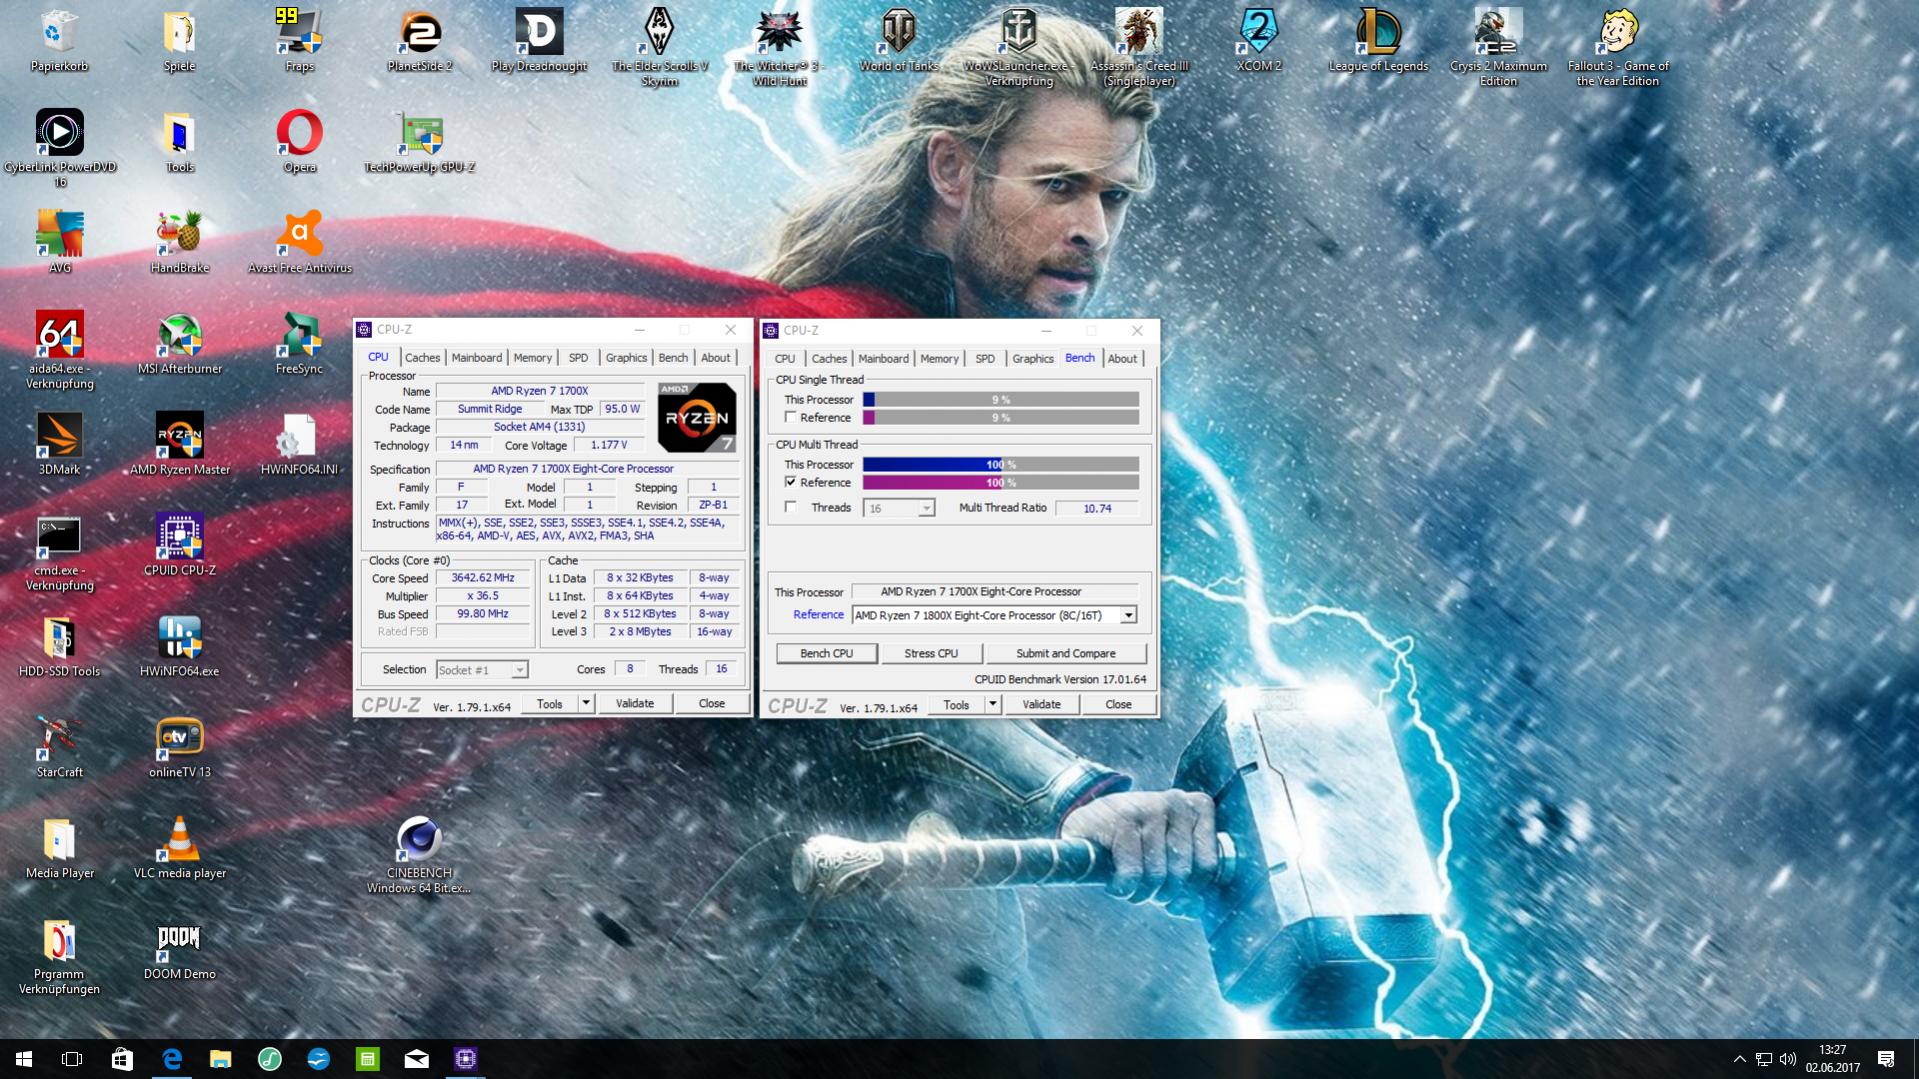Launch the DOOM Demo shortcut
The height and width of the screenshot is (1079, 1919).
(x=180, y=950)
